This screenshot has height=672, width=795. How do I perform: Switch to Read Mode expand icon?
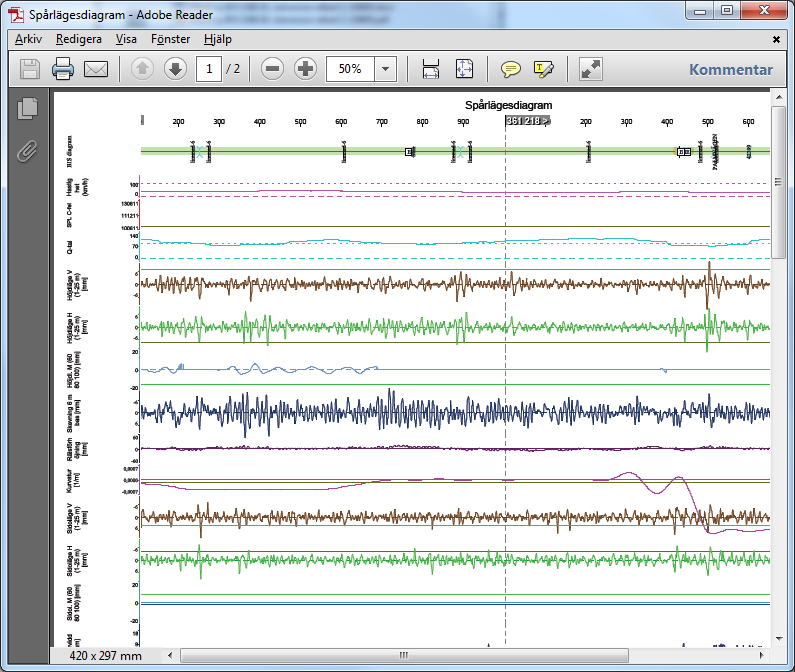591,69
